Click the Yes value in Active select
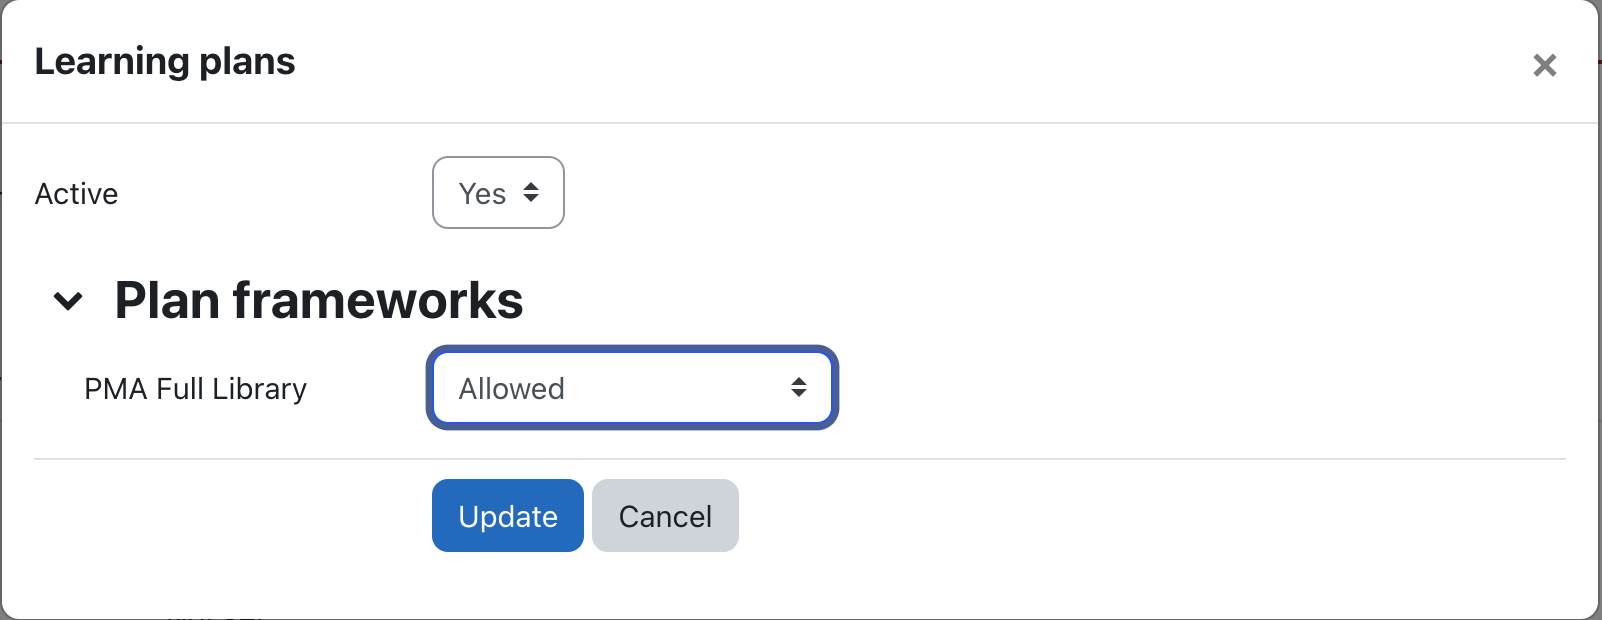Image resolution: width=1602 pixels, height=620 pixels. (x=482, y=194)
